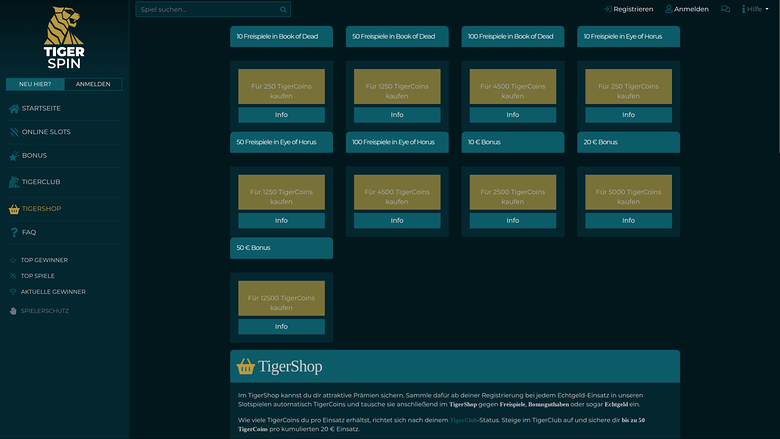
Task: Focus the Spiel suchen search field
Action: pos(213,9)
